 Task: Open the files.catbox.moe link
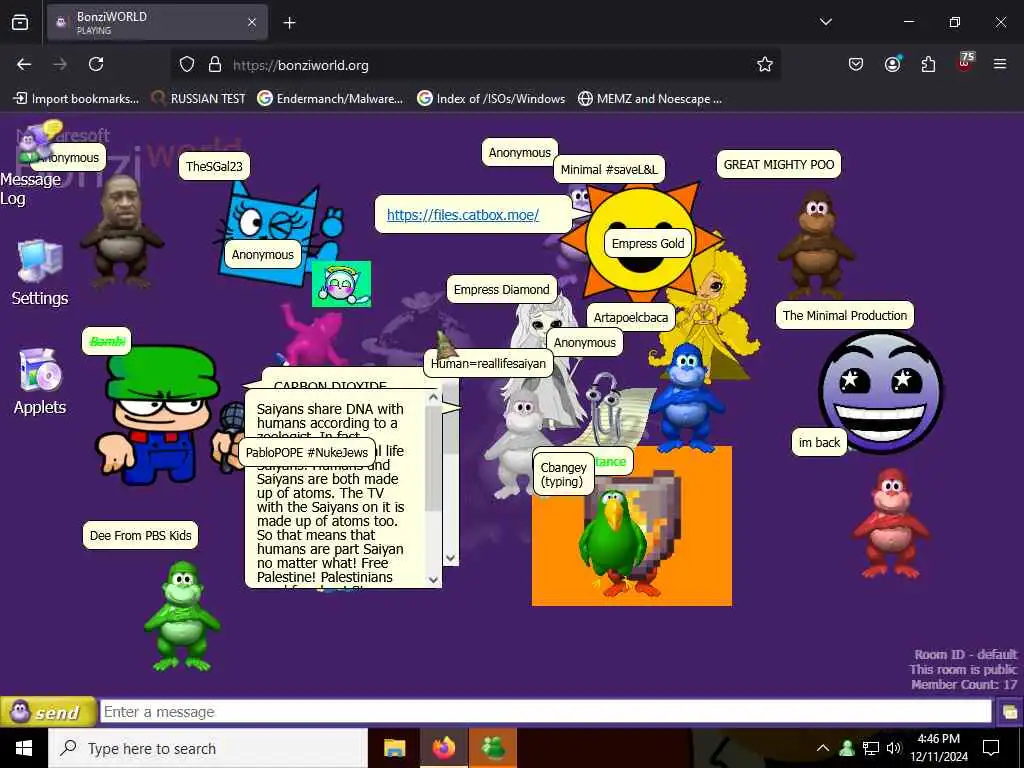pyautogui.click(x=462, y=215)
